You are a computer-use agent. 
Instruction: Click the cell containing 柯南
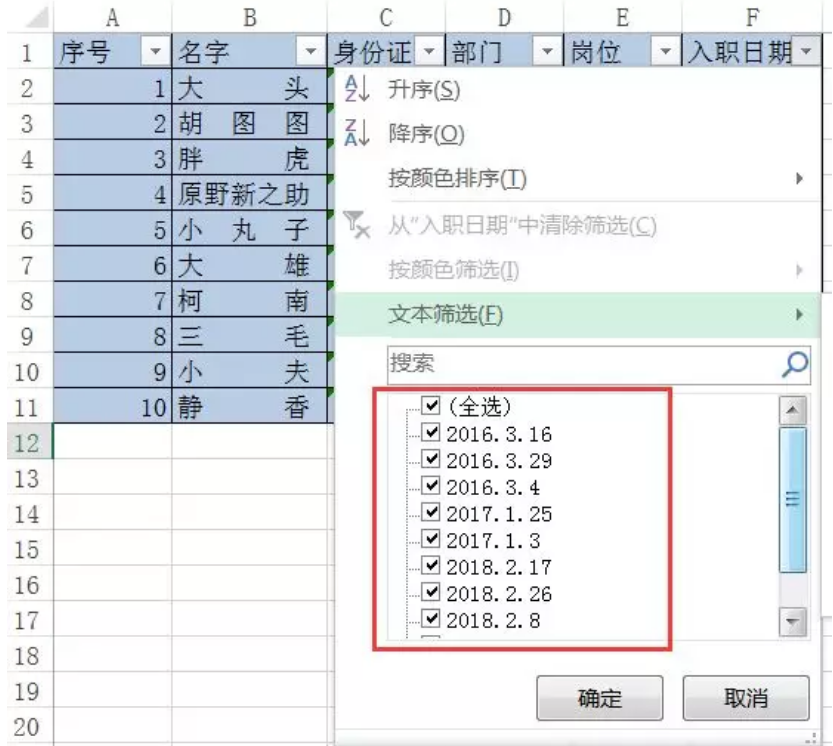[x=250, y=301]
